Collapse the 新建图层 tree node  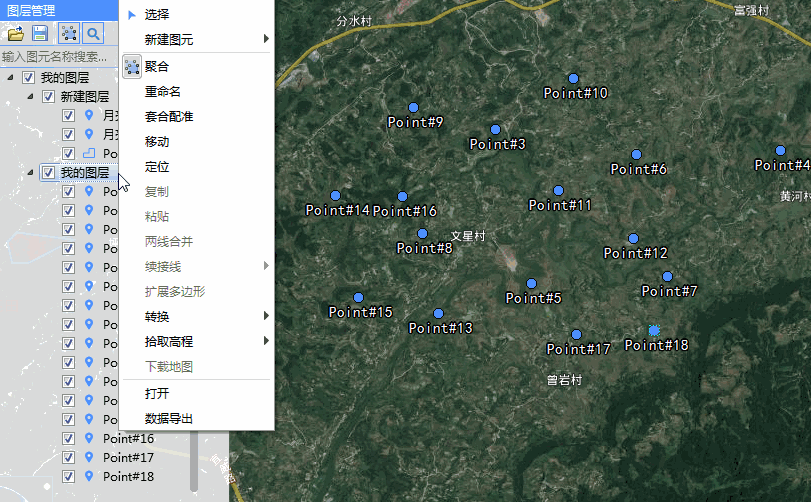point(31,97)
